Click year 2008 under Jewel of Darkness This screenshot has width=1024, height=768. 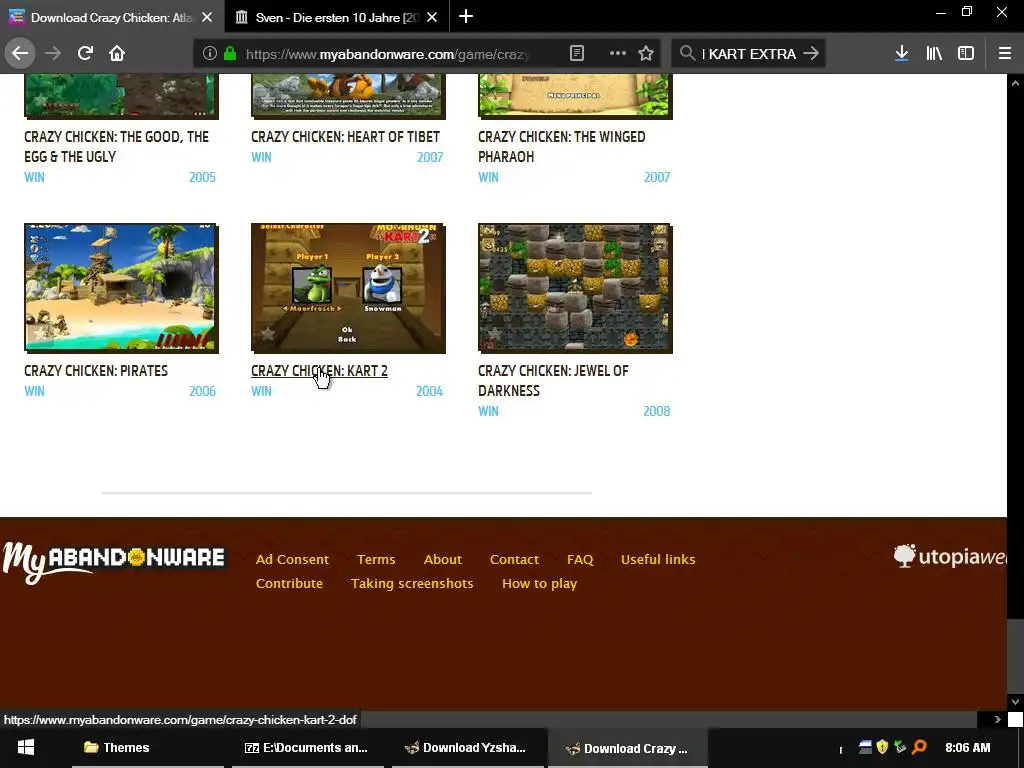tap(656, 411)
